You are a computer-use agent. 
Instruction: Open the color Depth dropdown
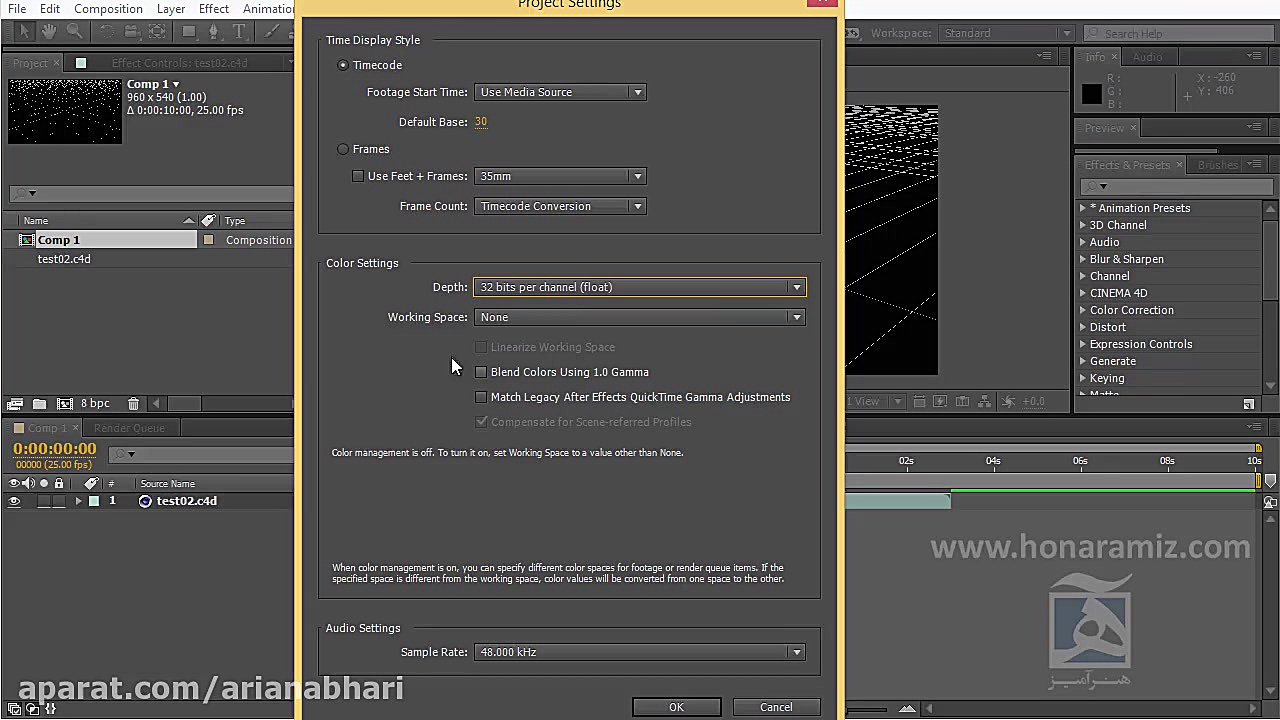click(x=640, y=287)
